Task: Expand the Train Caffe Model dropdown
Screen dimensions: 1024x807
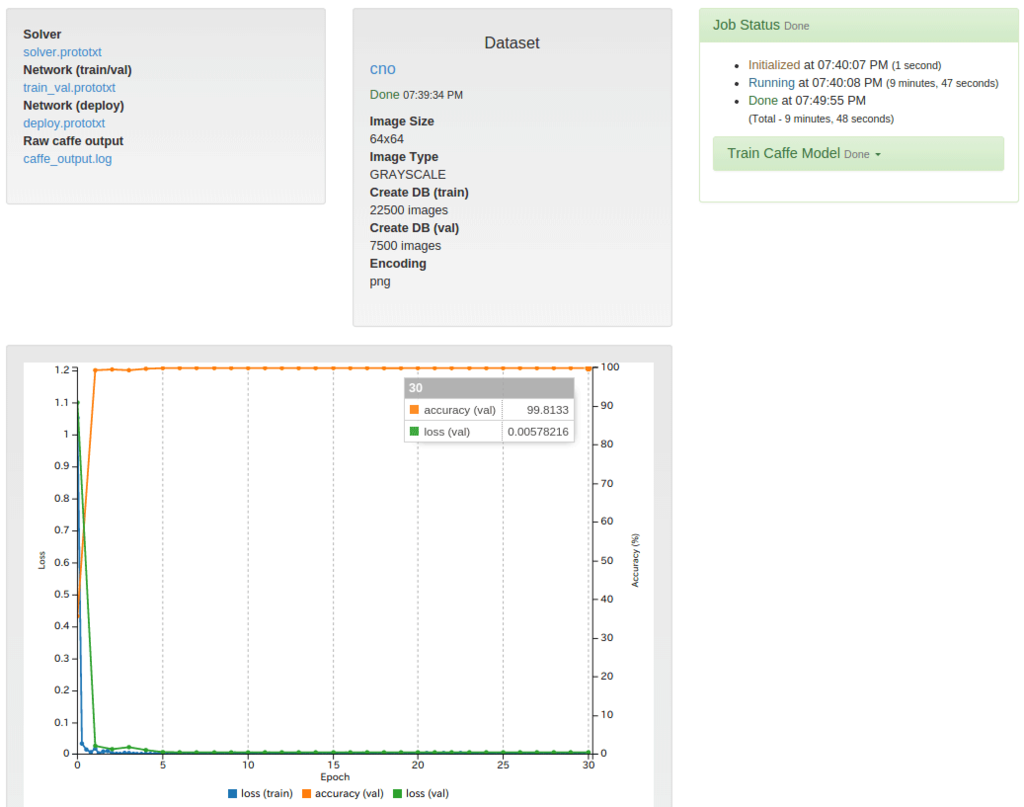Action: click(857, 153)
